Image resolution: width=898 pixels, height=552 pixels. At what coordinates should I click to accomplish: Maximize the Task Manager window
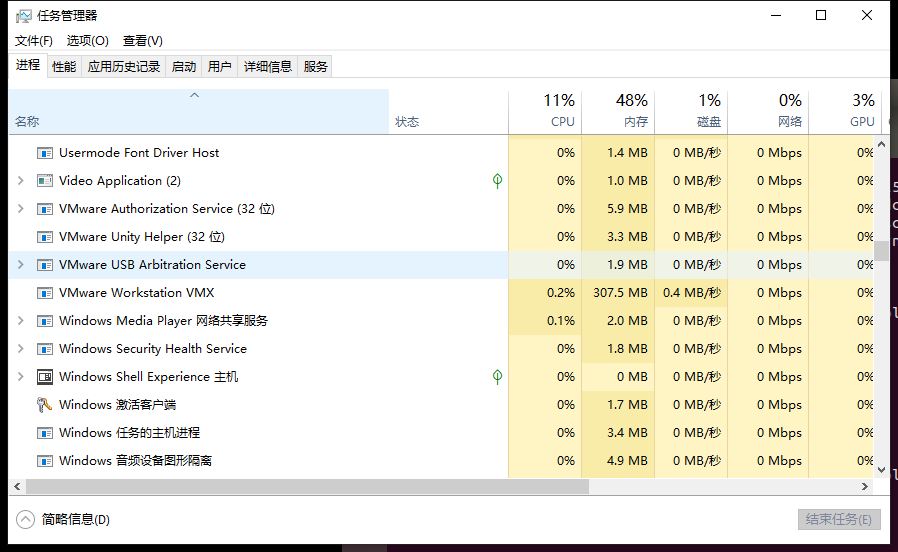pyautogui.click(x=821, y=15)
